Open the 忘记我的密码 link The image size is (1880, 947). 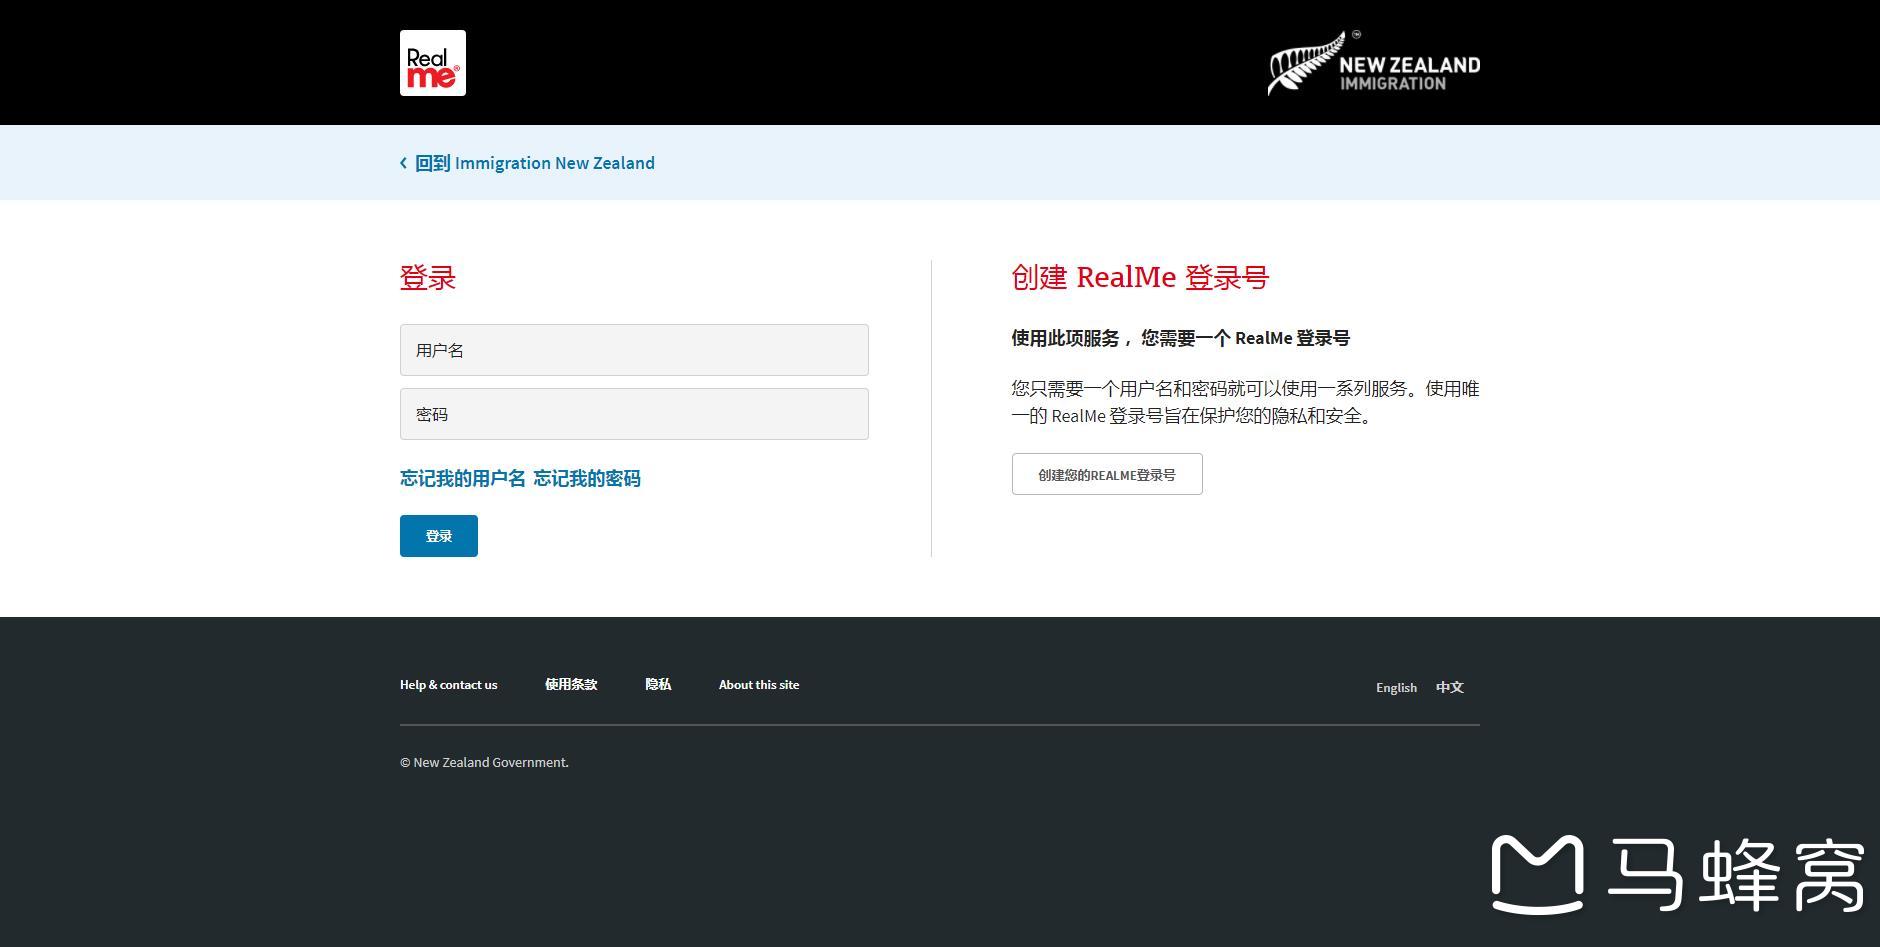(587, 479)
